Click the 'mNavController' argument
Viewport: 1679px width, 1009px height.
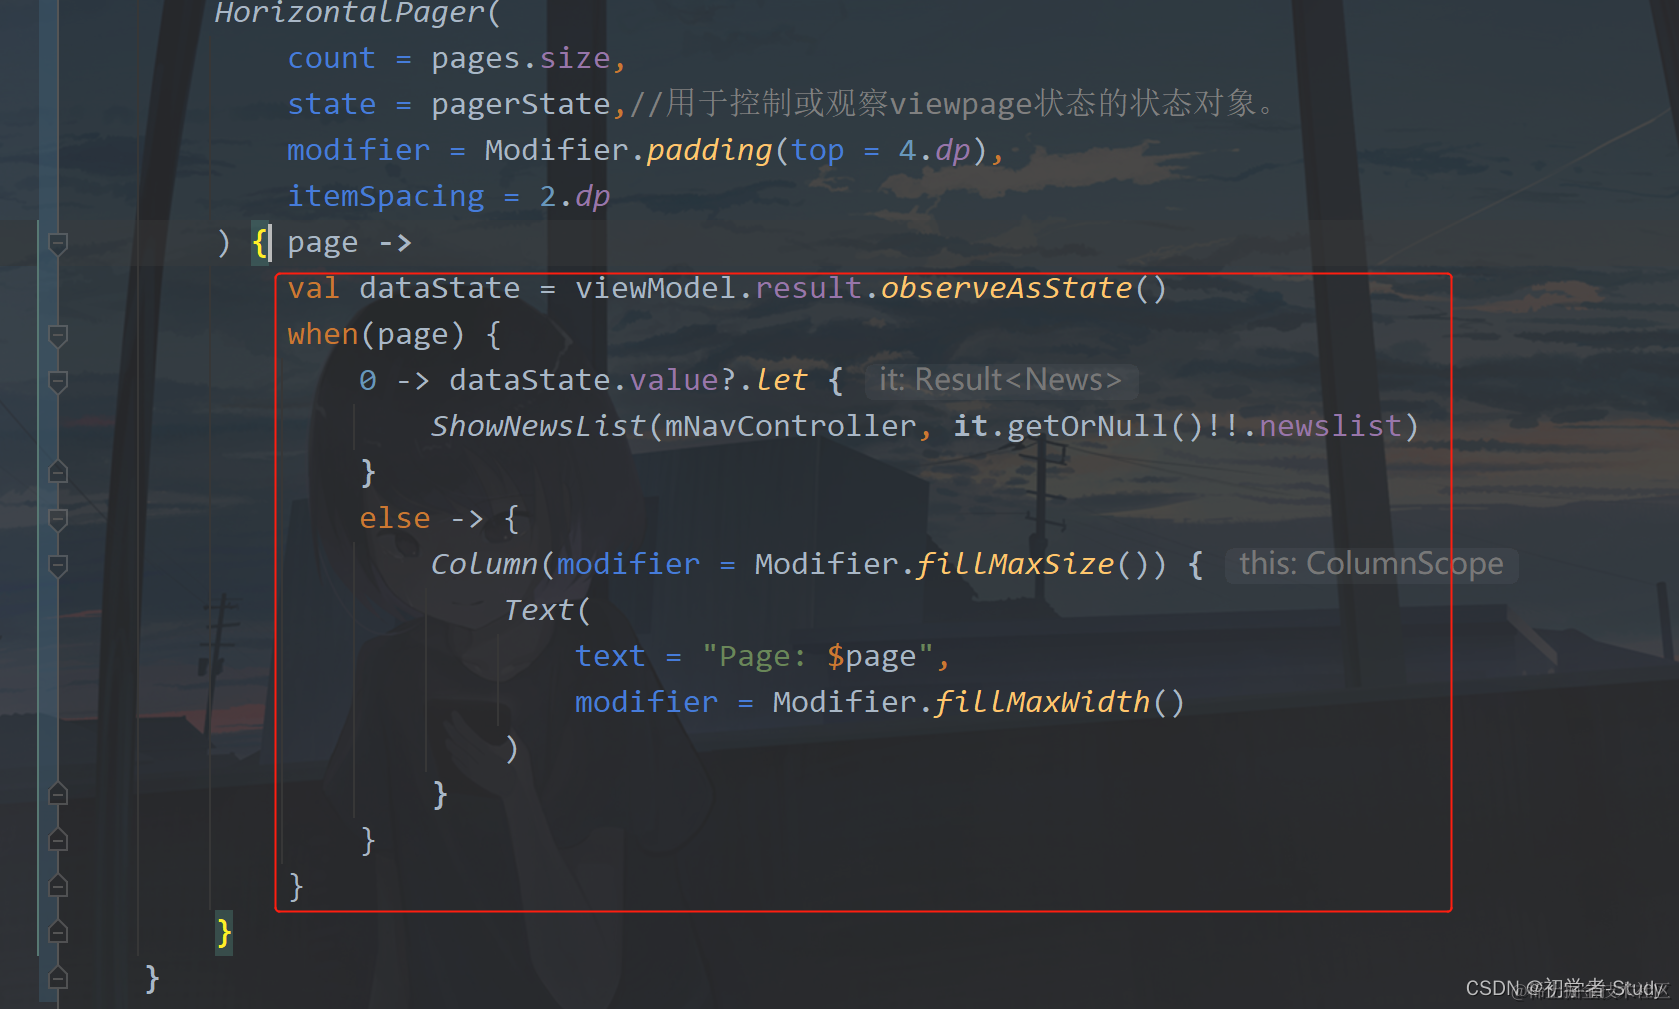791,426
